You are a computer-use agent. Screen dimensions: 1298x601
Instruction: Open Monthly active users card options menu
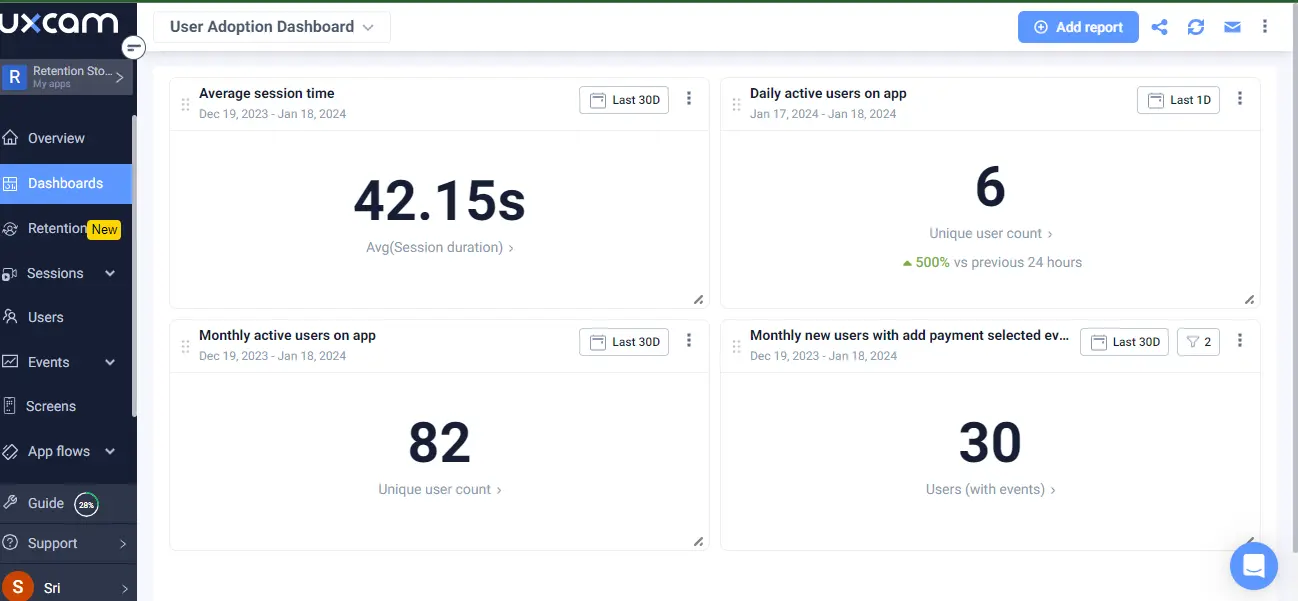pyautogui.click(x=689, y=340)
